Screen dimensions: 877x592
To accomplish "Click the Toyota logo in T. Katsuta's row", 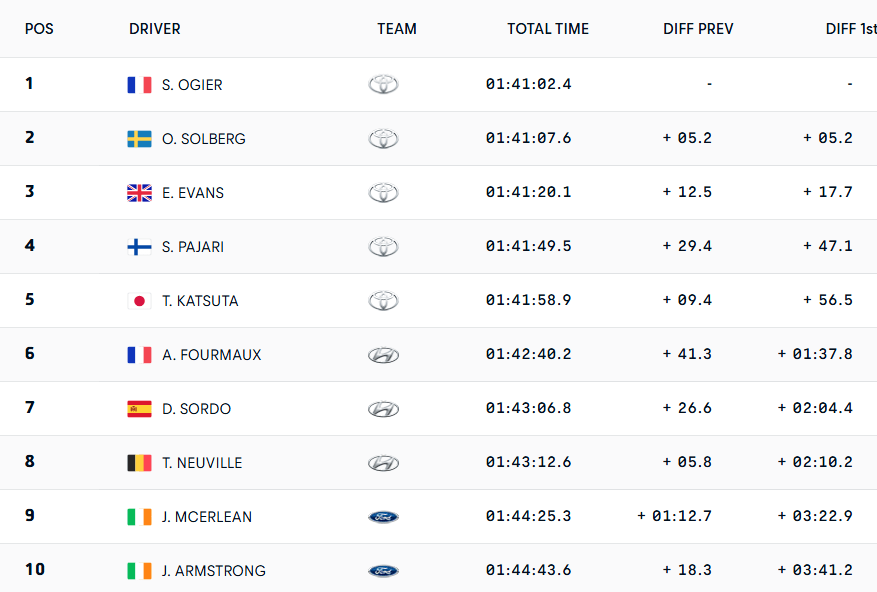I will click(x=383, y=301).
